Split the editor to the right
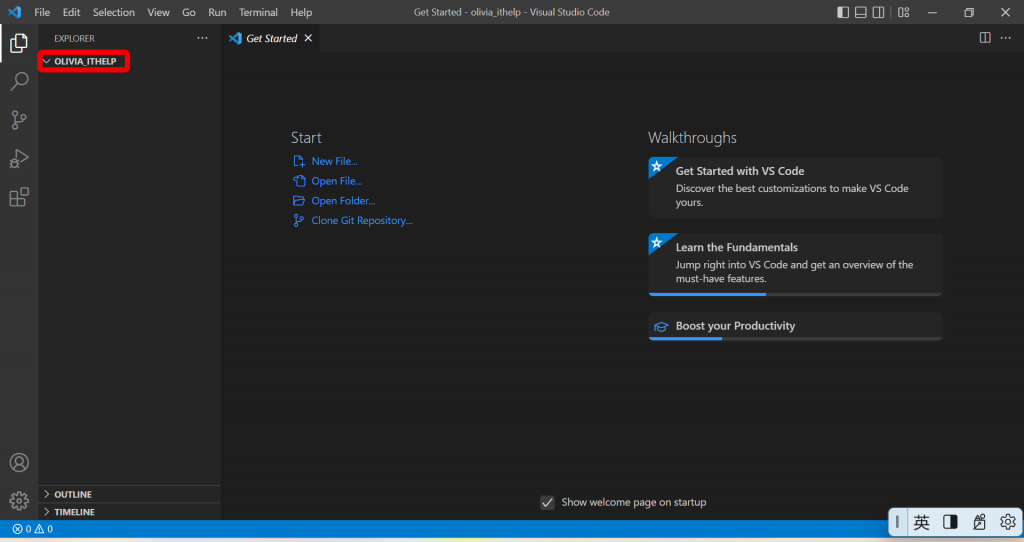Screen dimensions: 1024x542 point(985,38)
